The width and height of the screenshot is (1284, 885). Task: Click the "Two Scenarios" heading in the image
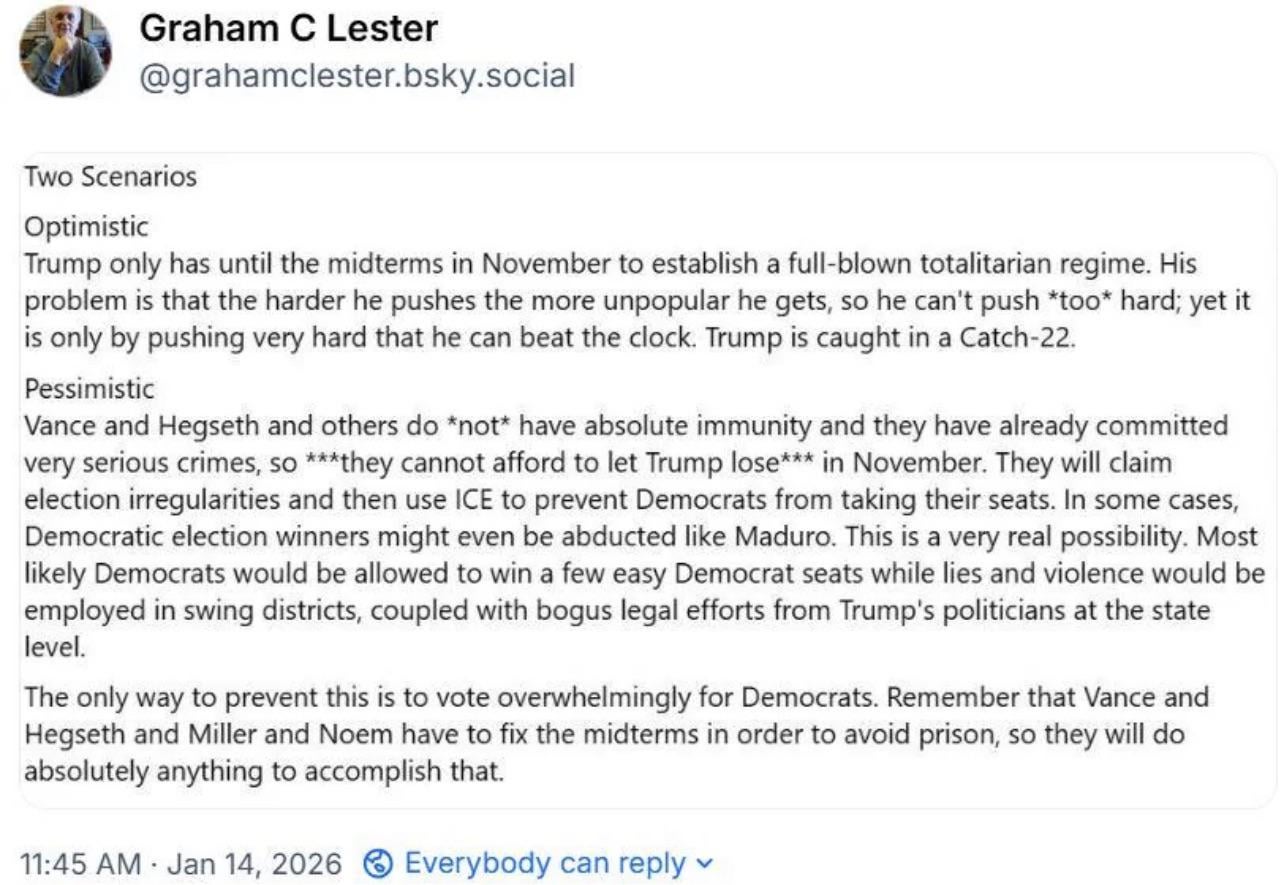111,177
